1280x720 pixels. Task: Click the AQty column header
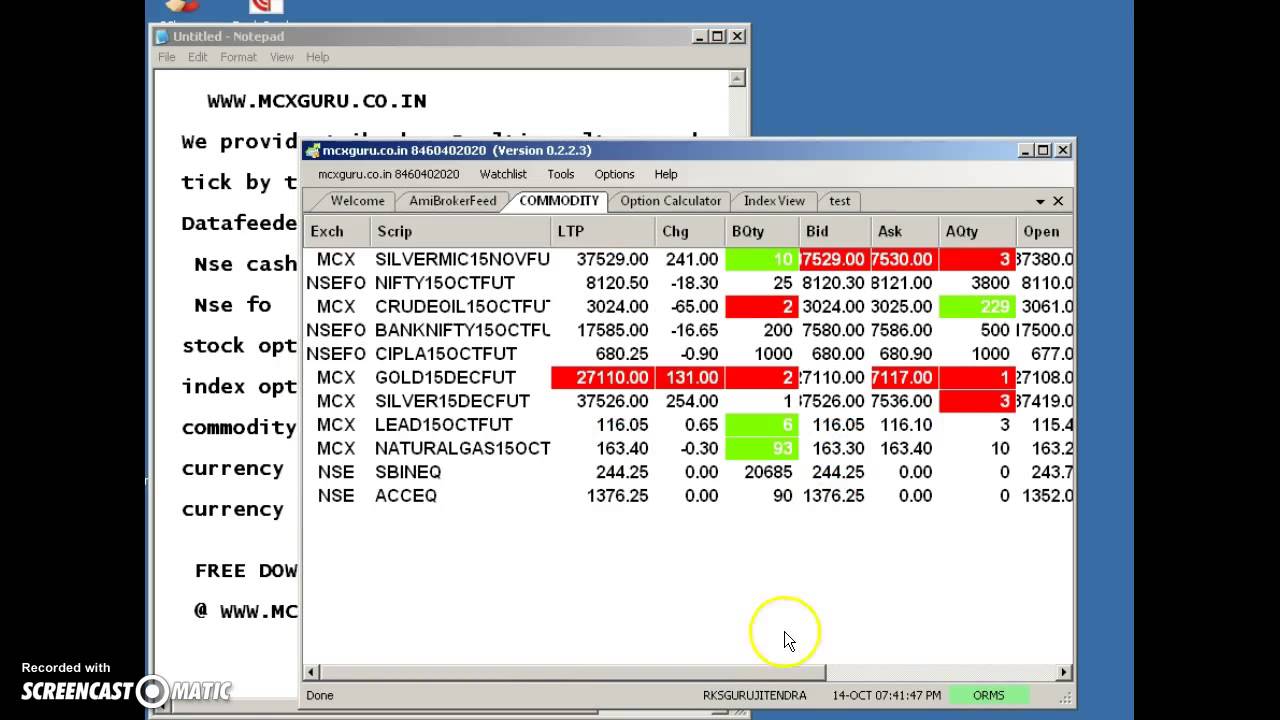point(977,231)
